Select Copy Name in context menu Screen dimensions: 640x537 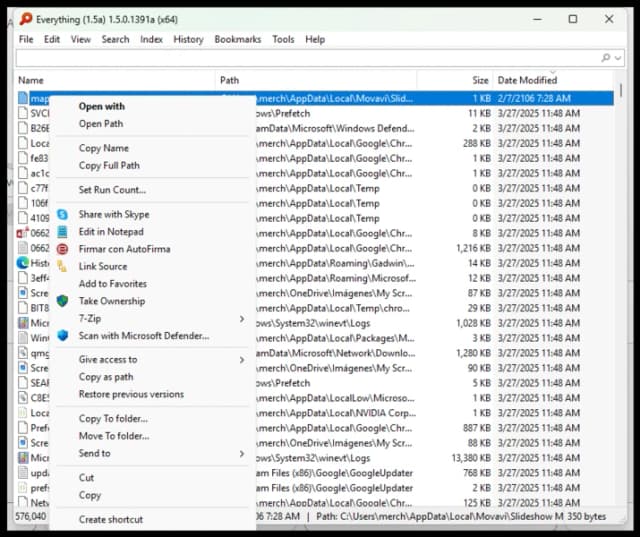(104, 148)
